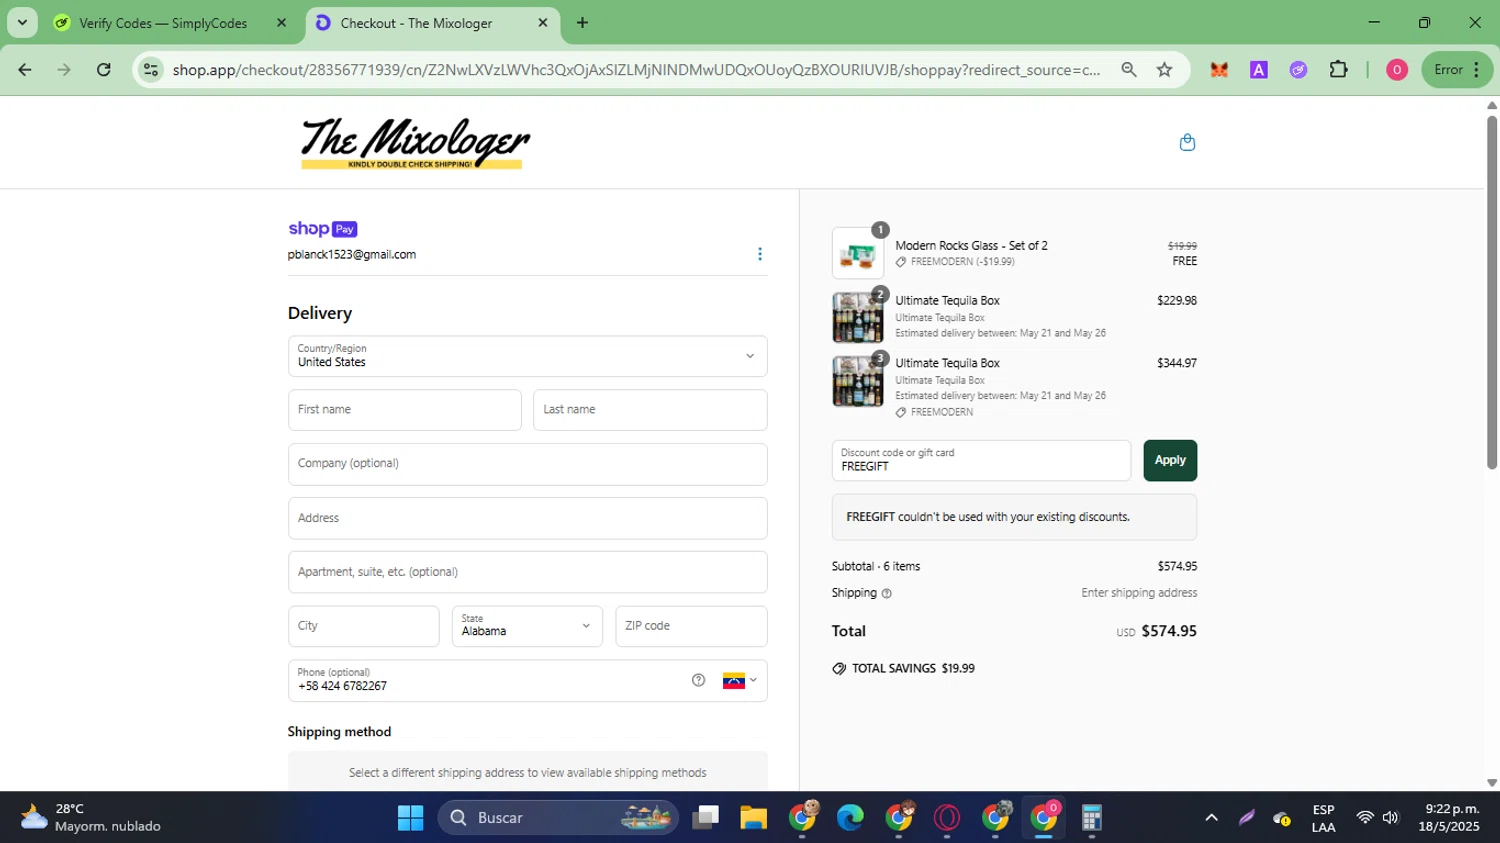Click the browser address bar URL
Image resolution: width=1500 pixels, height=843 pixels.
(636, 70)
